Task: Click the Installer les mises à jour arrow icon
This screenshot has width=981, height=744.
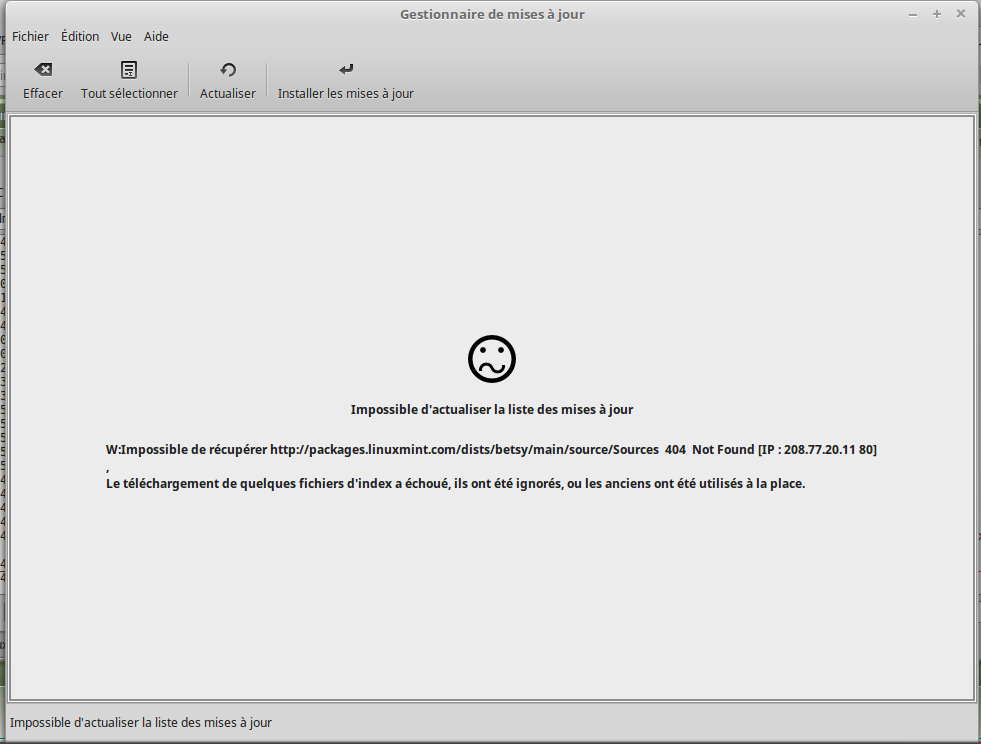Action: point(346,69)
